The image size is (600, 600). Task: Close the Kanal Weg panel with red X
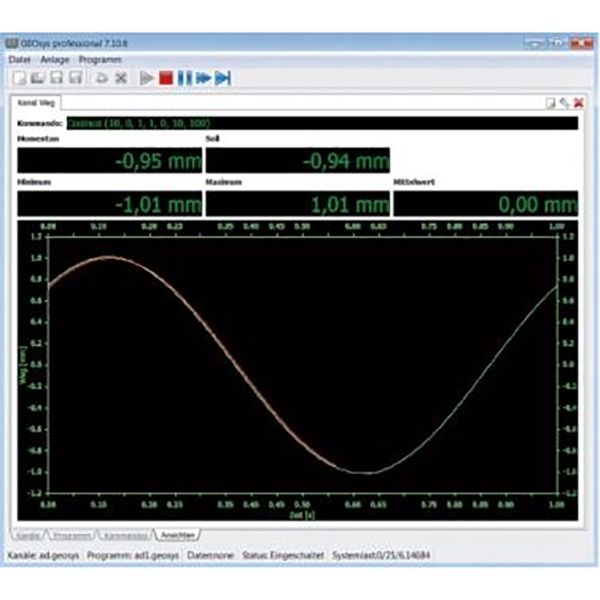coord(577,103)
